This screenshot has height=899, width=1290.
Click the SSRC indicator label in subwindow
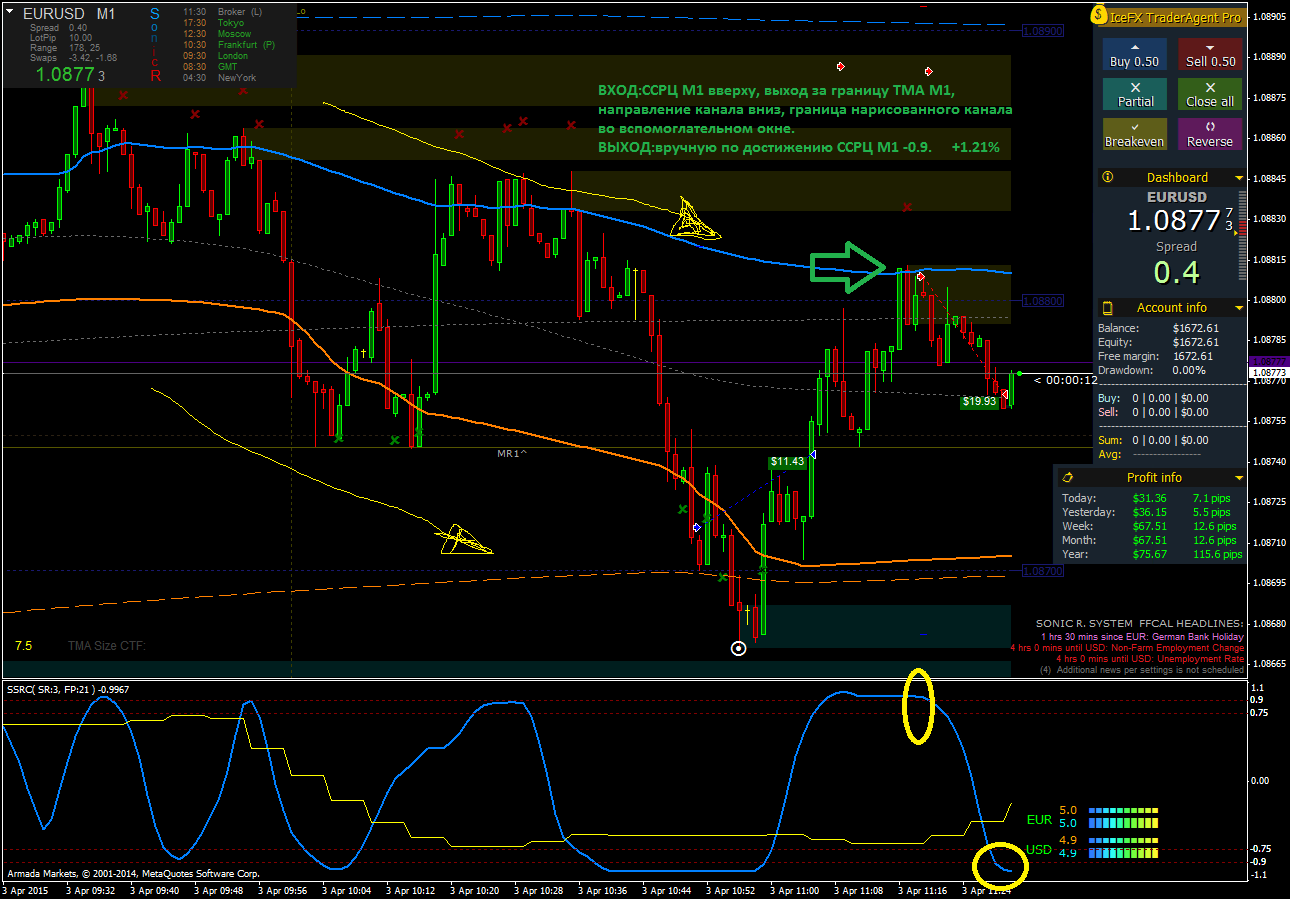[x=68, y=689]
